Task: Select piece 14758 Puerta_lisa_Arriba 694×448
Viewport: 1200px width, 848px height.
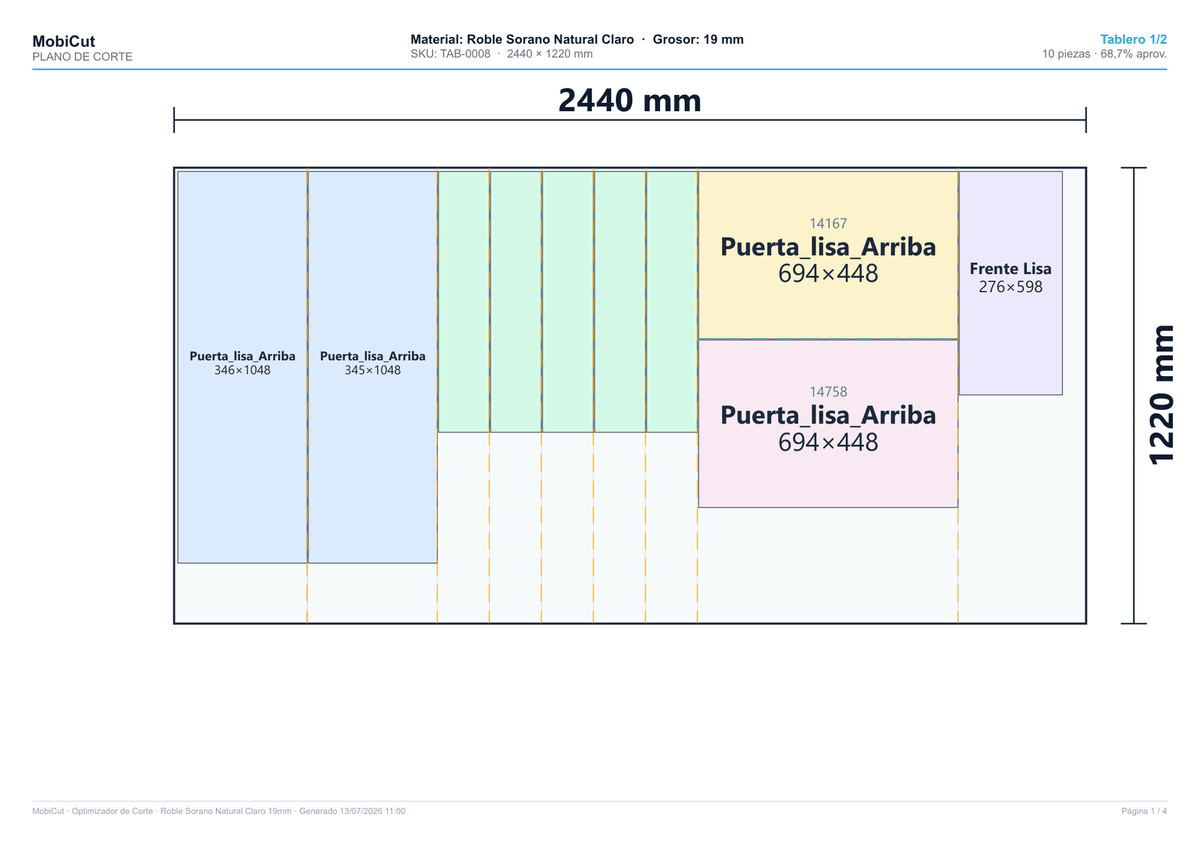Action: point(828,424)
